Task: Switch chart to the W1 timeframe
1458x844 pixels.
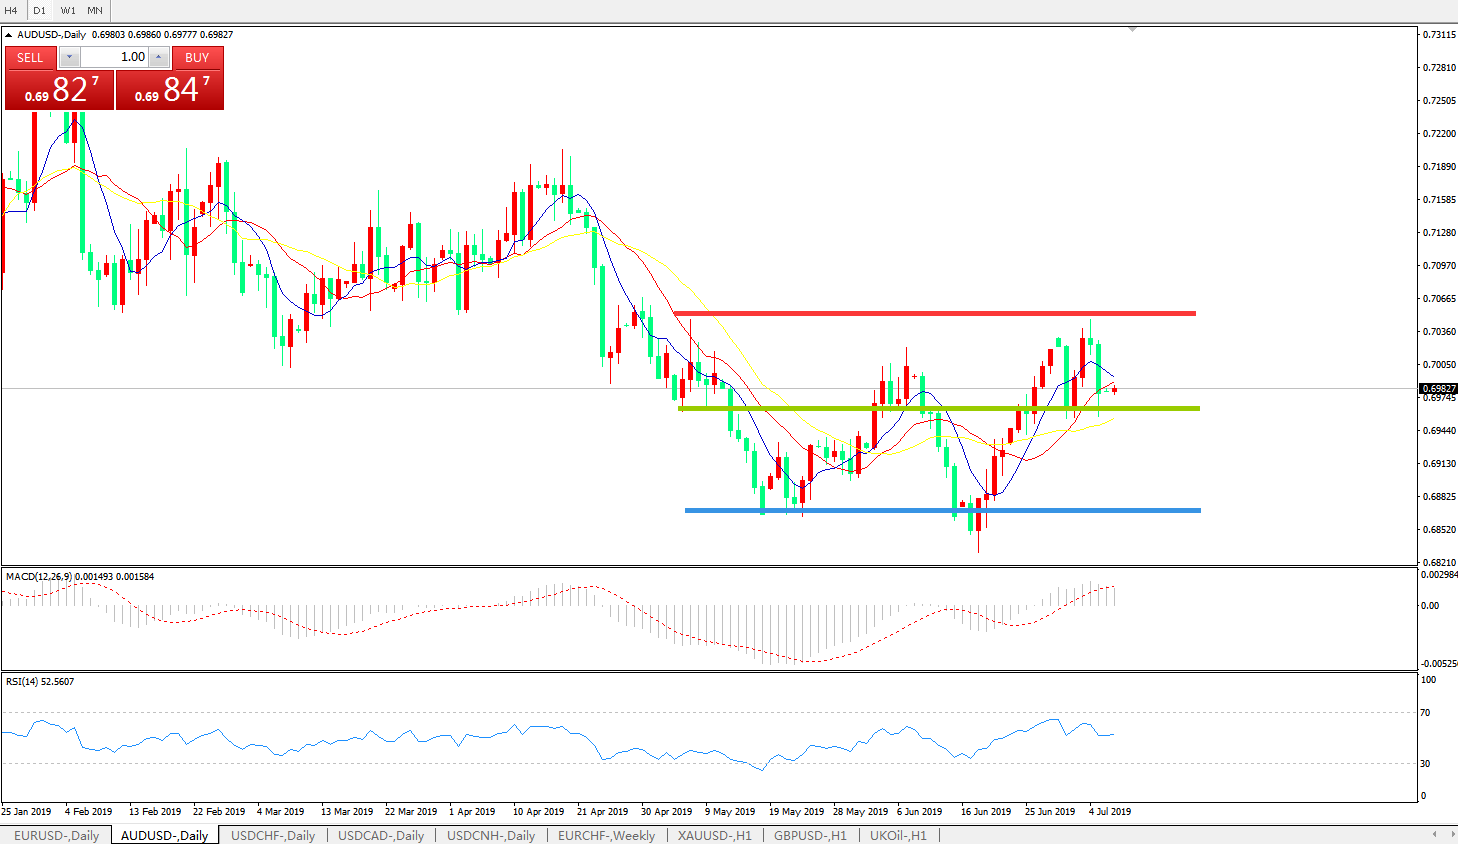Action: click(68, 10)
